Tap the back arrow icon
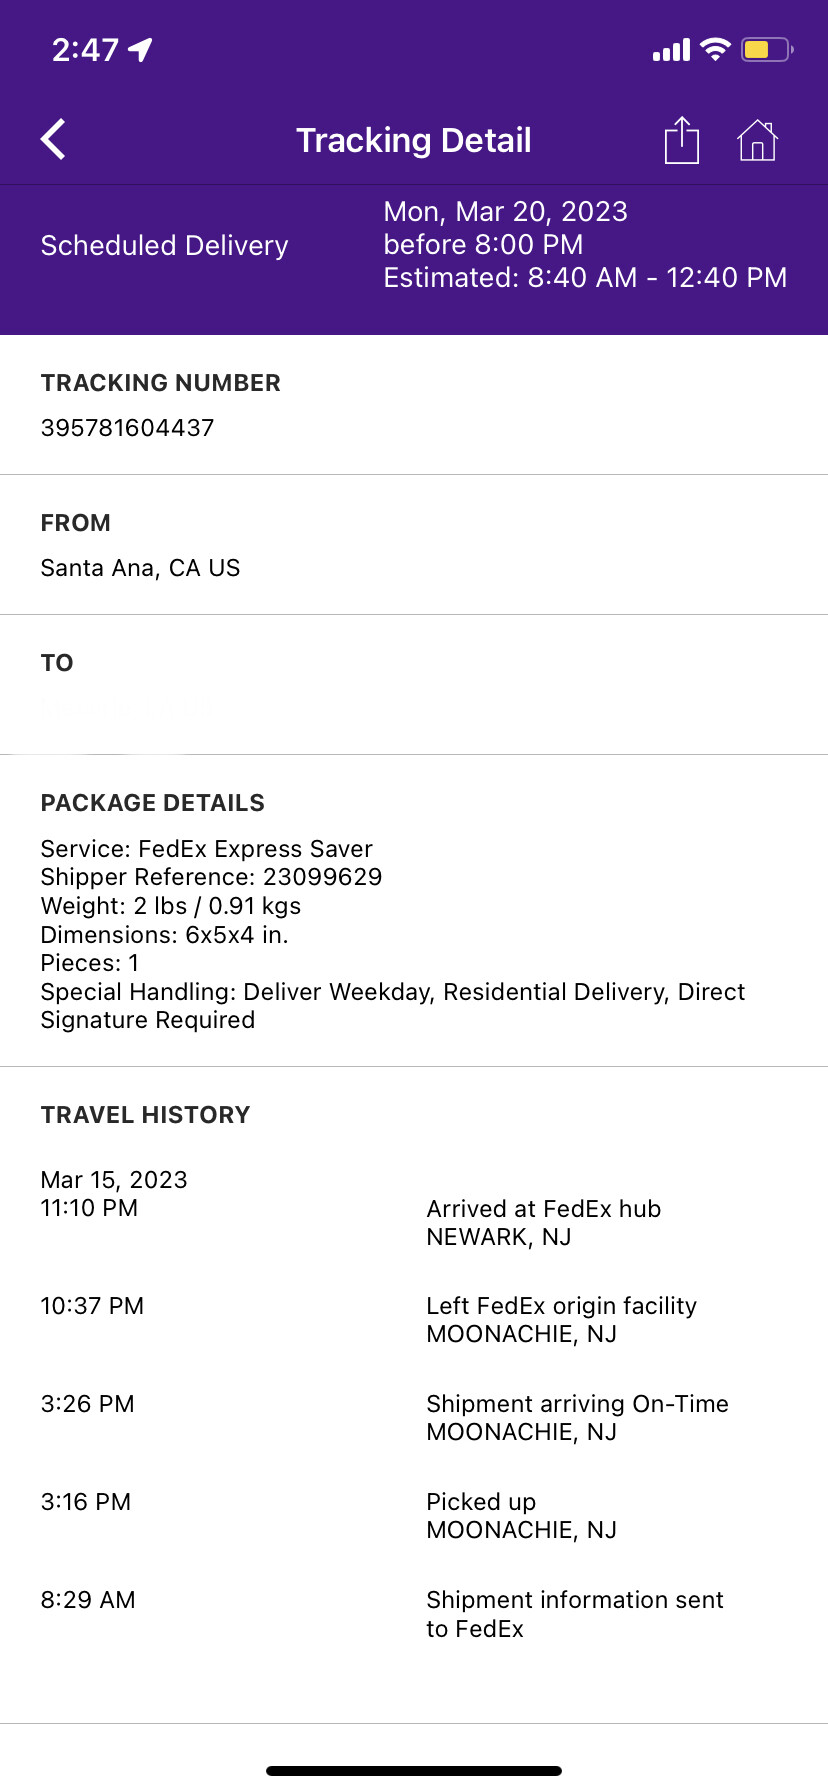 [54, 140]
